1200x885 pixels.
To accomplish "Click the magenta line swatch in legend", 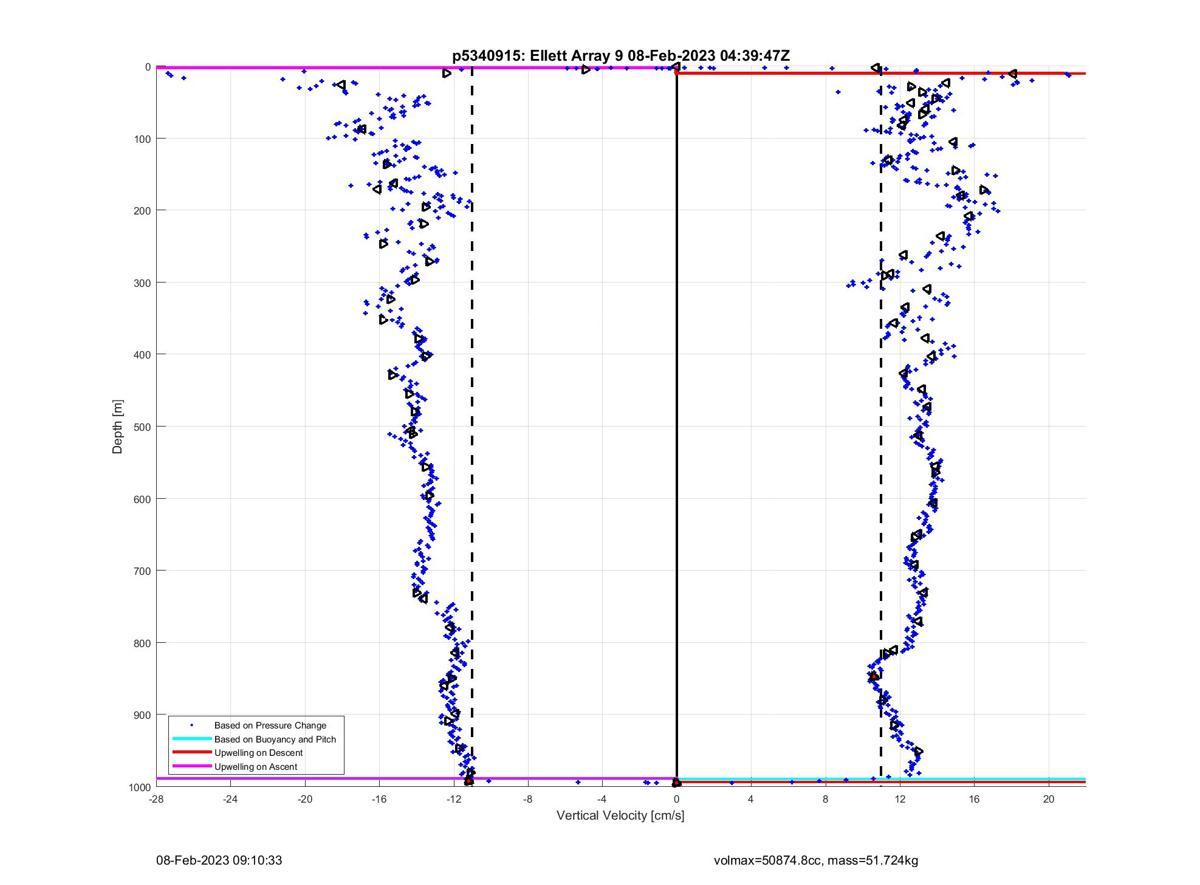I will point(191,767).
